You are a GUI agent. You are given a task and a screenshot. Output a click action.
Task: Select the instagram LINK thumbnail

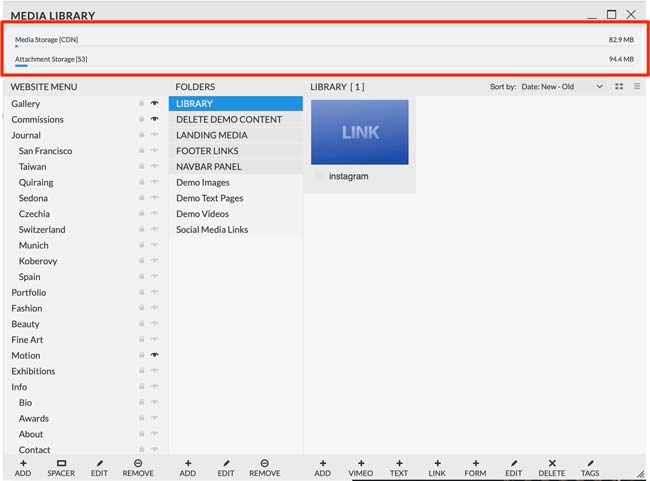(x=359, y=132)
